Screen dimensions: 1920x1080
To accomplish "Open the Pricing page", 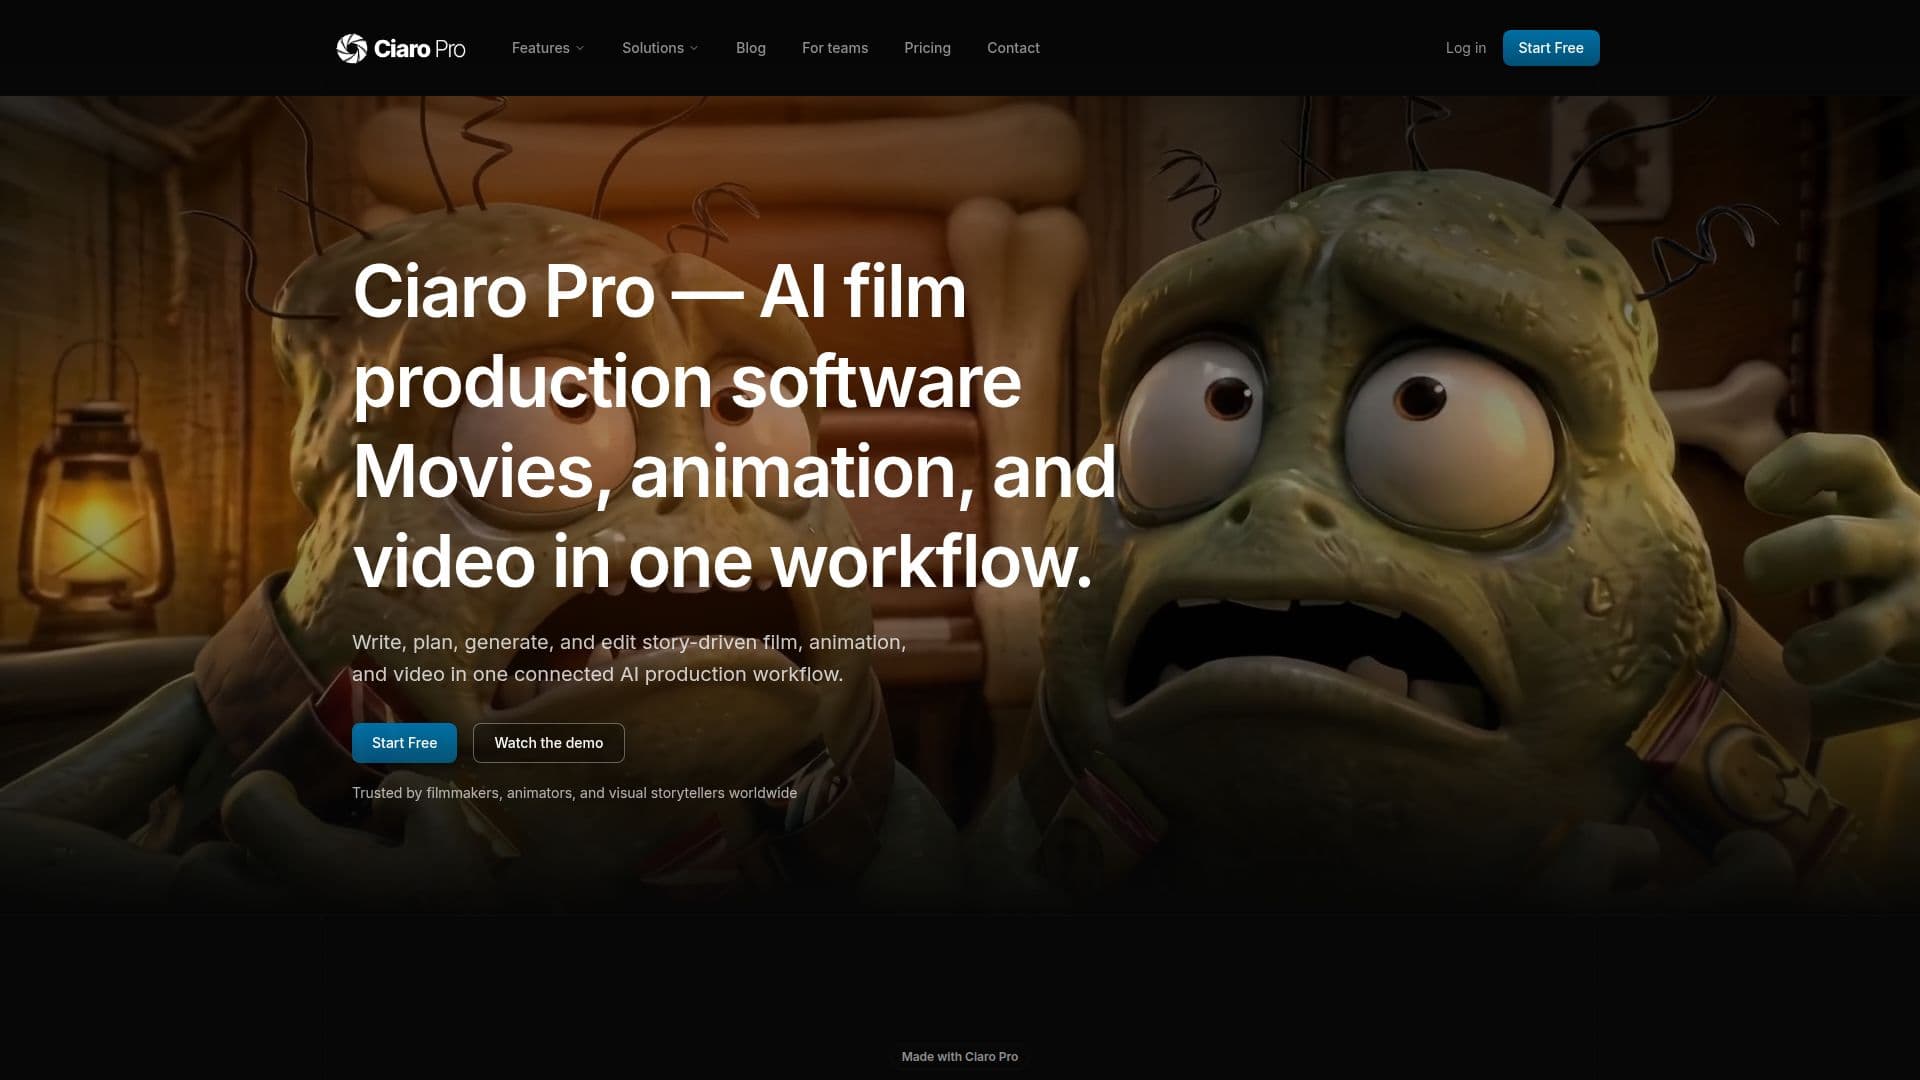I will 927,48.
